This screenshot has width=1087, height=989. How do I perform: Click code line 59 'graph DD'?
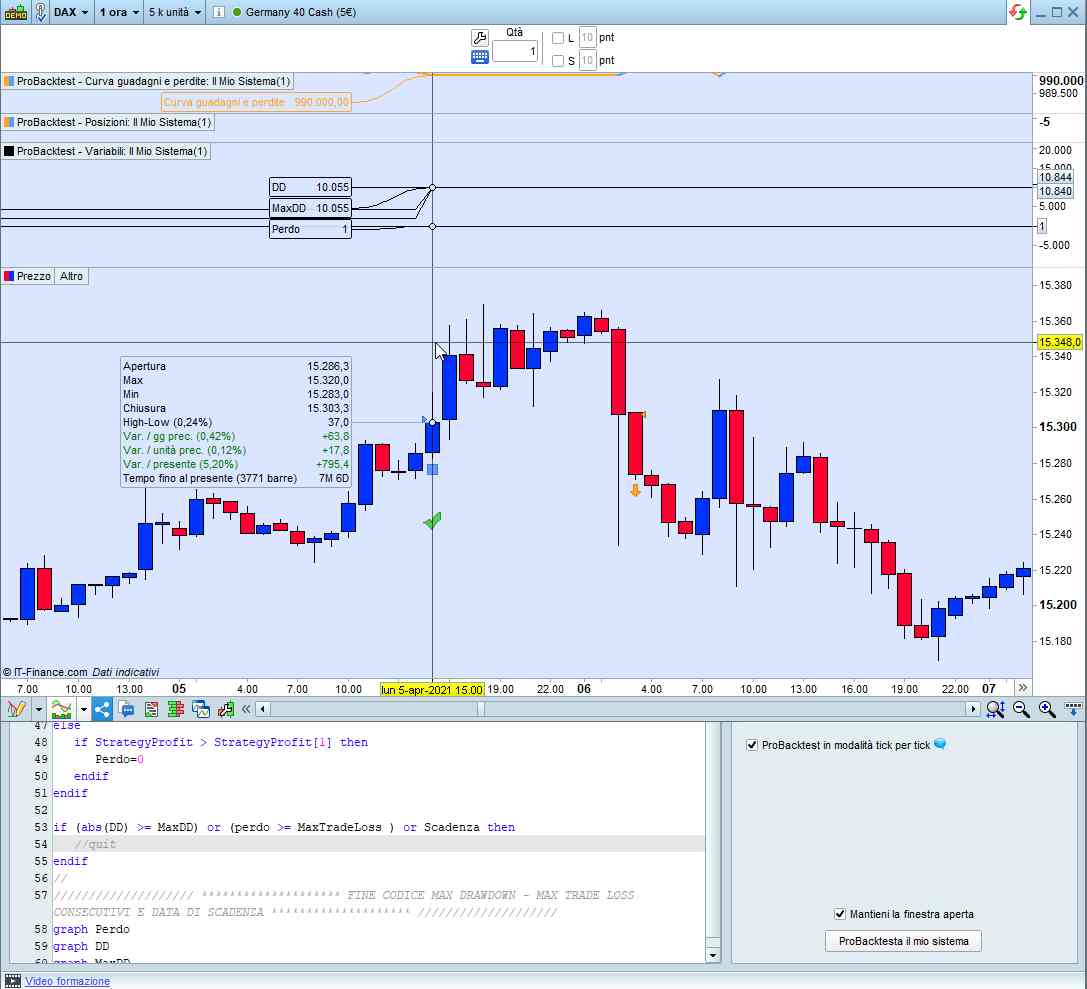tap(81, 946)
